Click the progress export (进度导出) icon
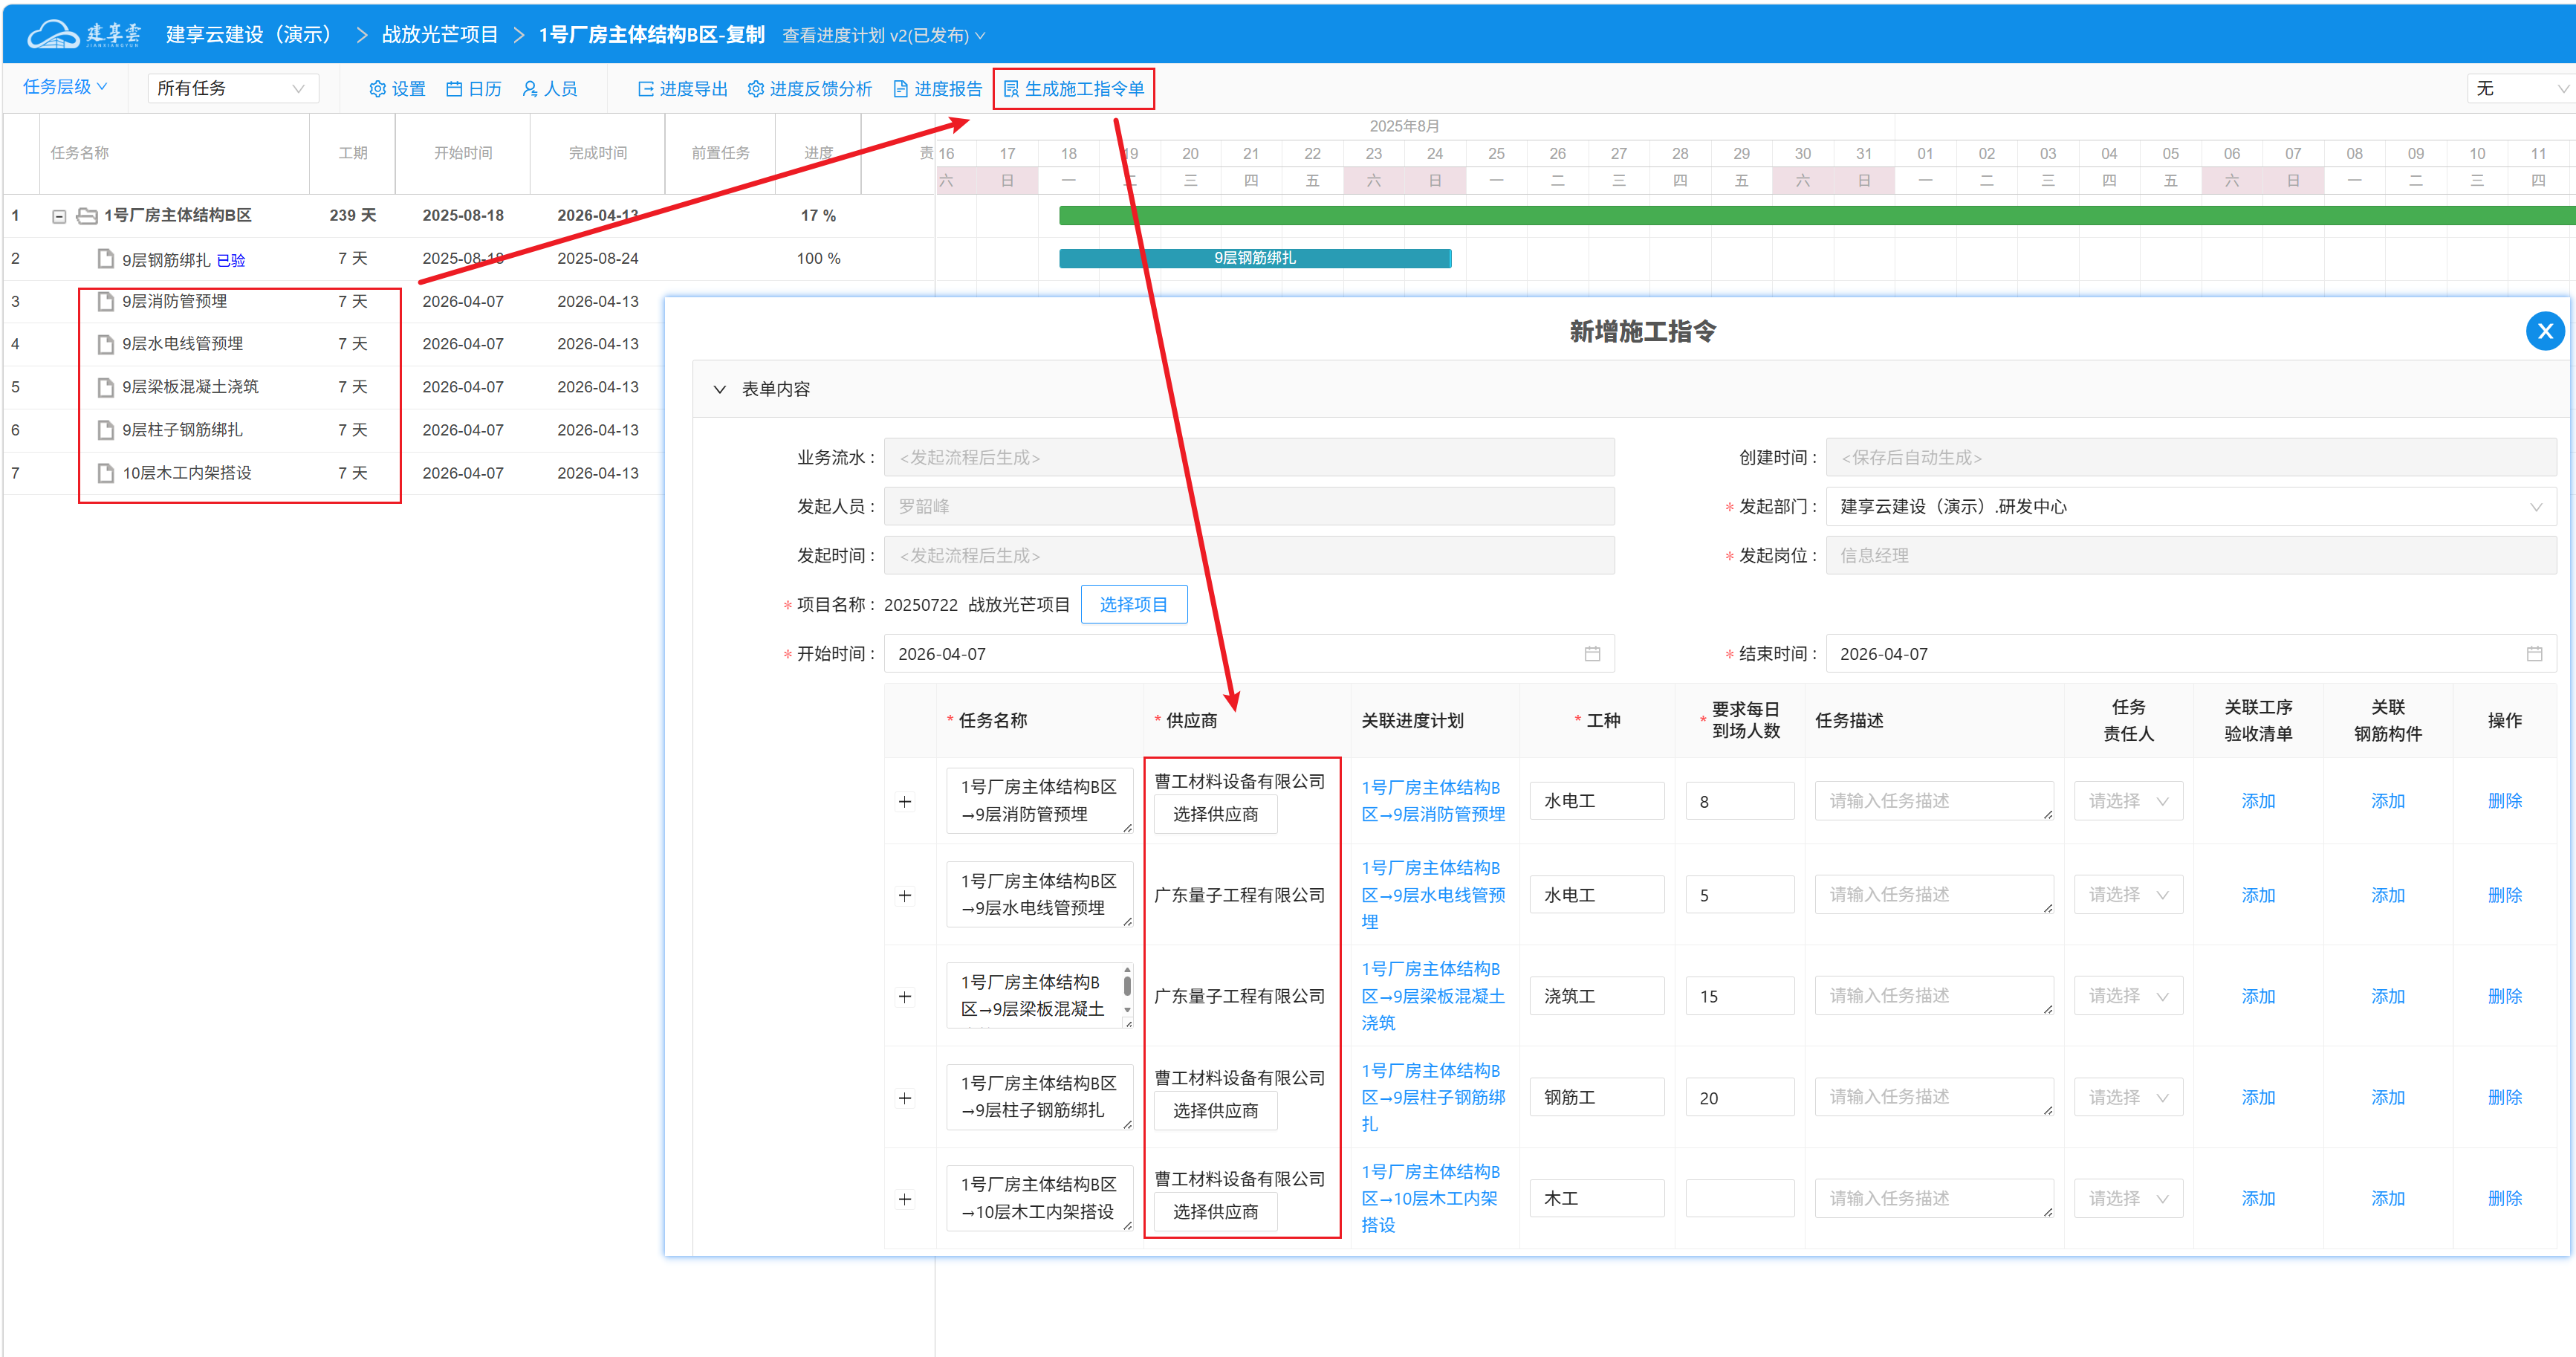The width and height of the screenshot is (2576, 1357). [x=646, y=89]
